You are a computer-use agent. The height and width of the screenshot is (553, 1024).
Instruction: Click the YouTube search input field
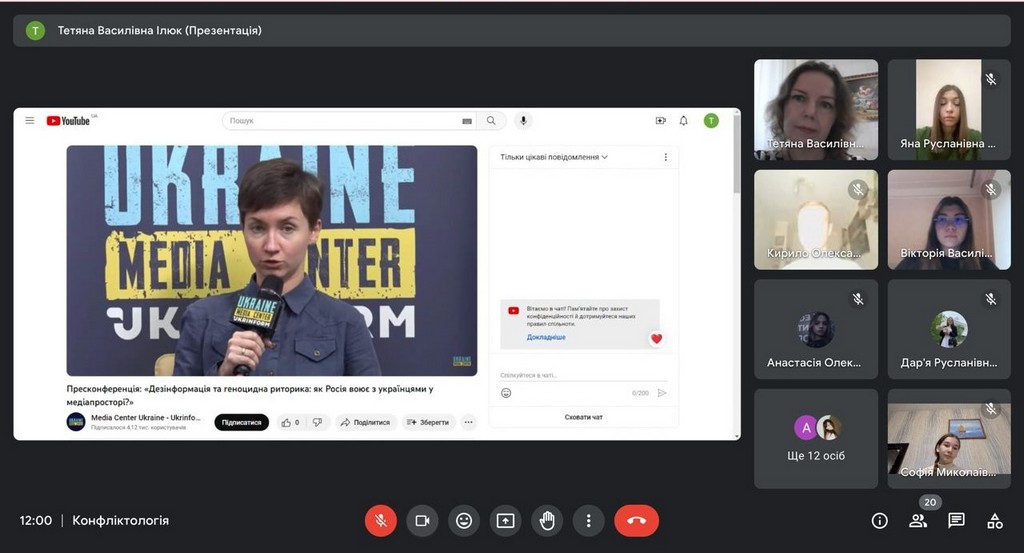point(340,121)
